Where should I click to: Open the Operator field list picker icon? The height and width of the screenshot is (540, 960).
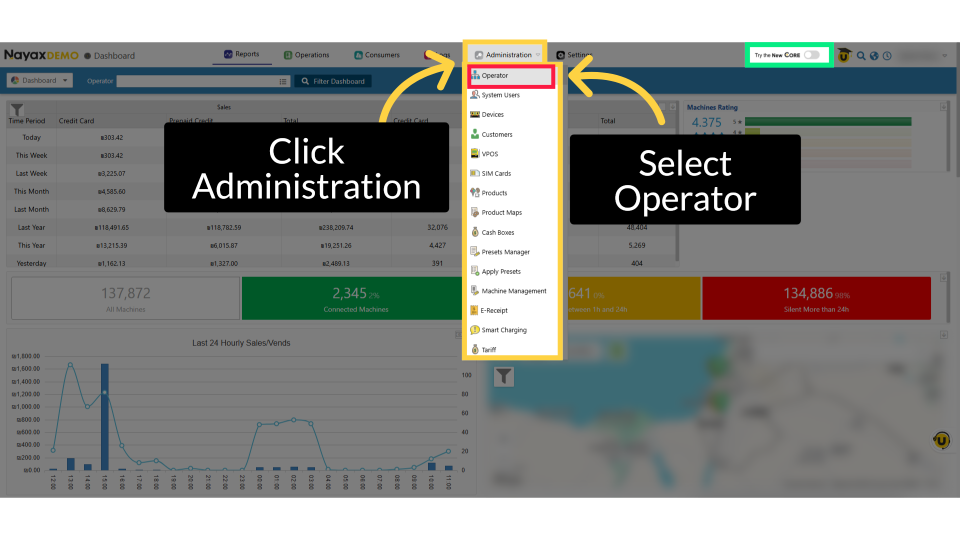point(283,81)
